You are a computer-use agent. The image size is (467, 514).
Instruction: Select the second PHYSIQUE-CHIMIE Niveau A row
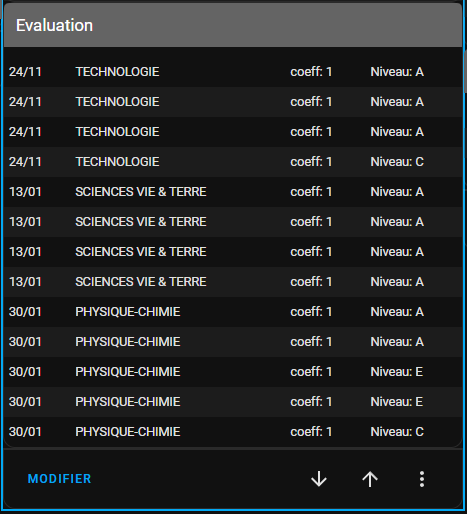click(x=233, y=342)
